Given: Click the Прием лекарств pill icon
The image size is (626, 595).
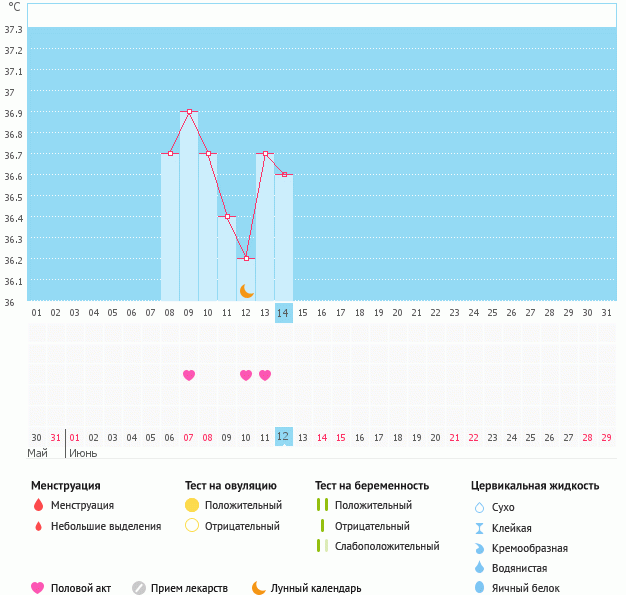Looking at the screenshot, I should (139, 588).
